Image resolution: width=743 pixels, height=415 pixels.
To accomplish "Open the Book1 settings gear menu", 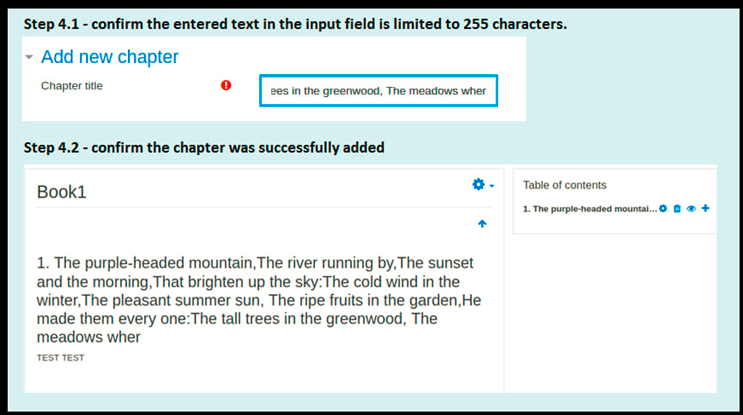I will click(479, 184).
